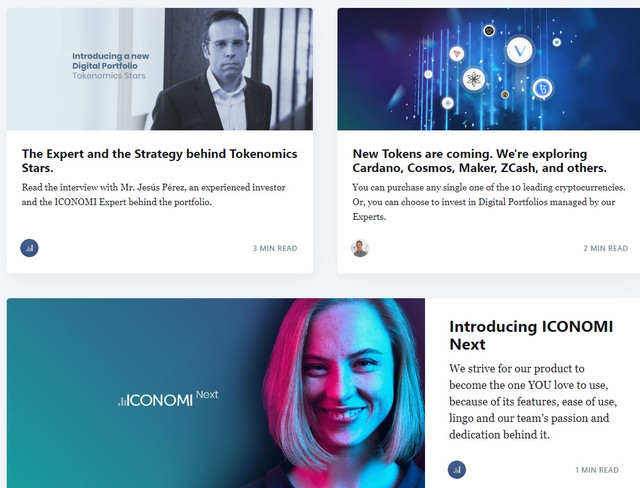
Task: Click the red Tron token icon in banner
Action: pyautogui.click(x=457, y=54)
